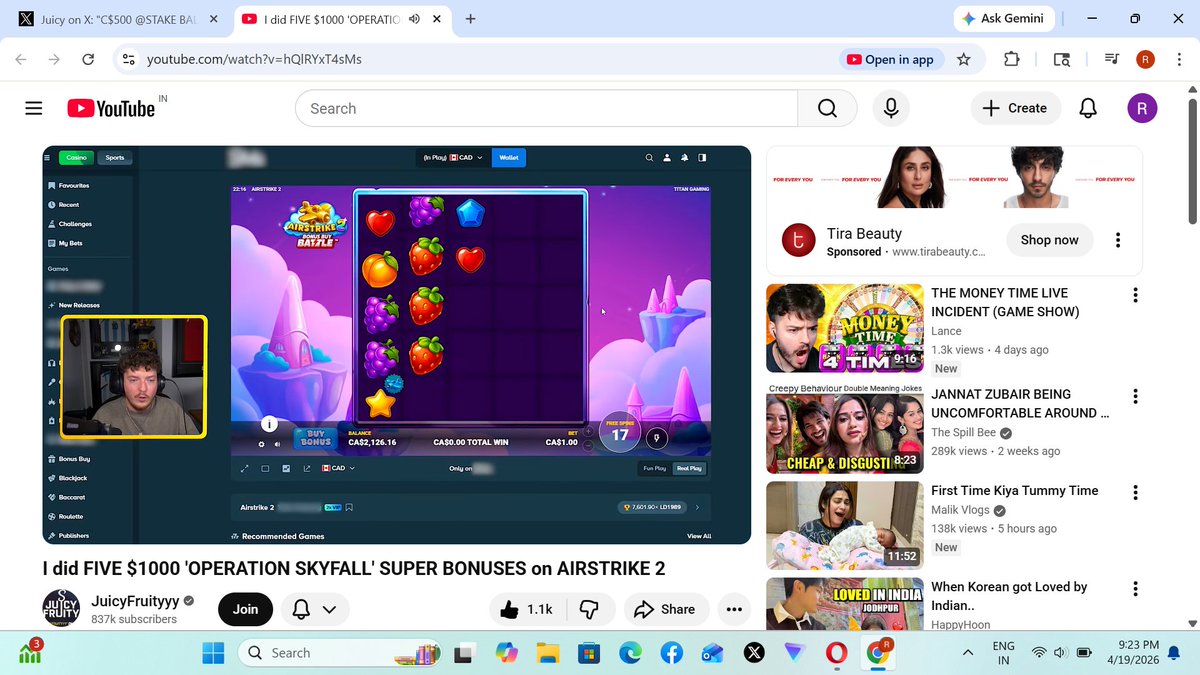Open the JANNAT ZUBAIR video thumbnail
The height and width of the screenshot is (675, 1200).
845,429
